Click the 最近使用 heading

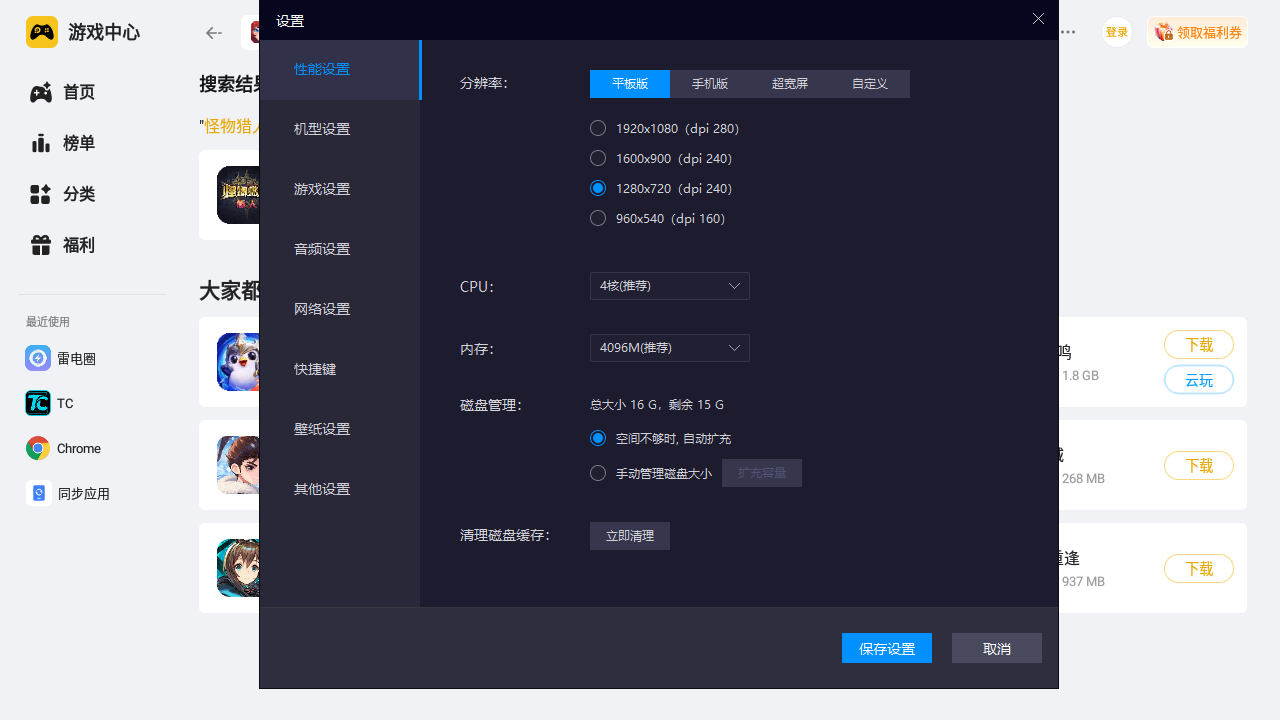(48, 322)
